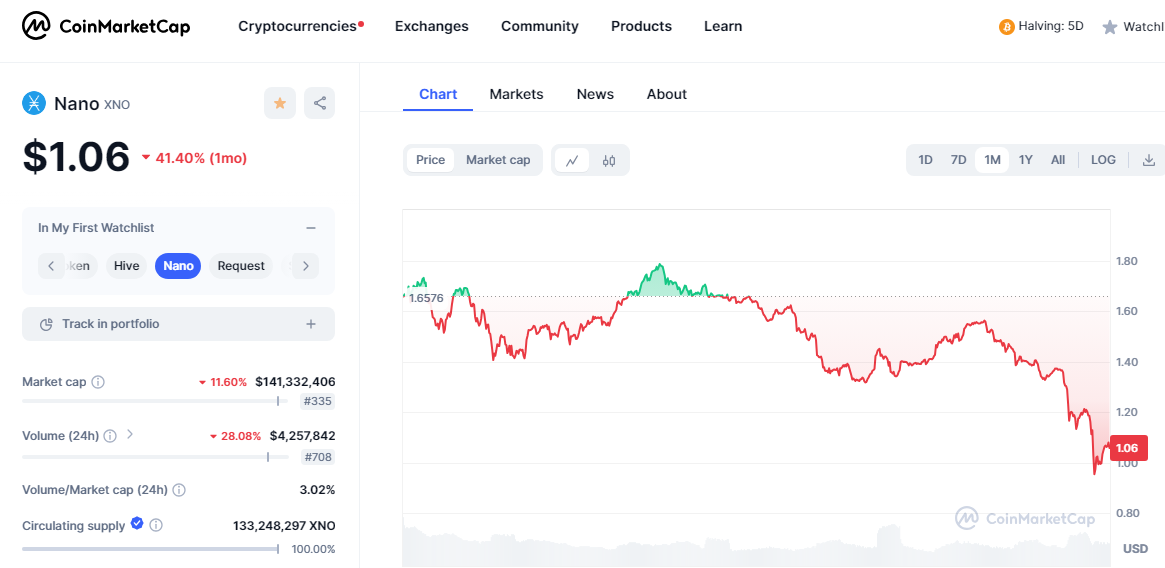The height and width of the screenshot is (568, 1165).
Task: Select Price chart toggle
Action: tap(430, 160)
